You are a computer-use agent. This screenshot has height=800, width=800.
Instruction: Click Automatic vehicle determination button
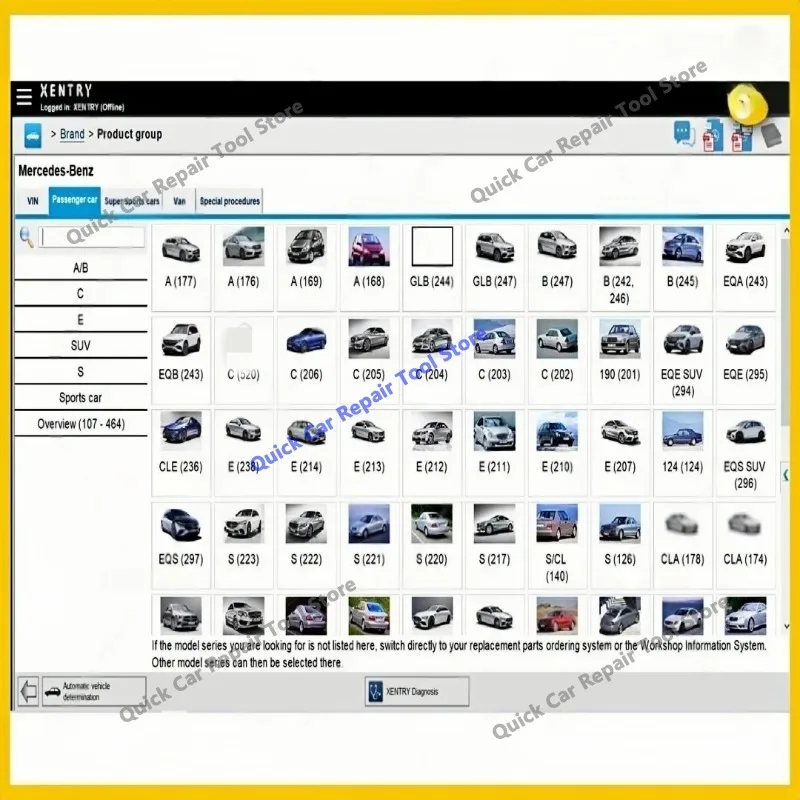pos(94,691)
